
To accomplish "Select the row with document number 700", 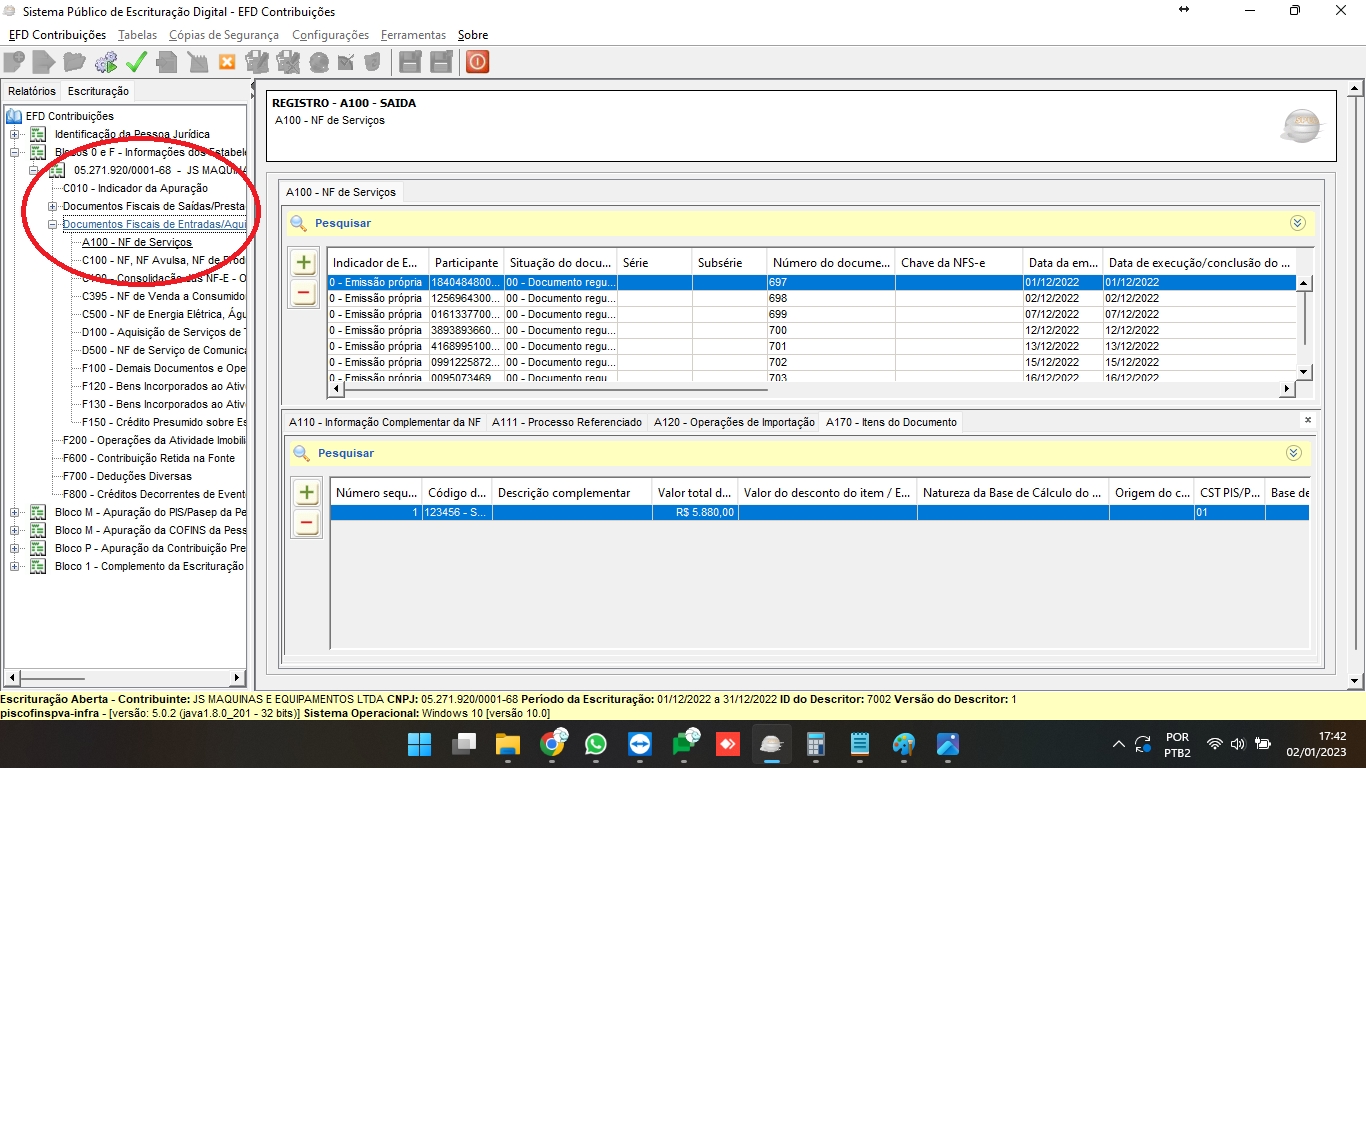I will pyautogui.click(x=778, y=330).
